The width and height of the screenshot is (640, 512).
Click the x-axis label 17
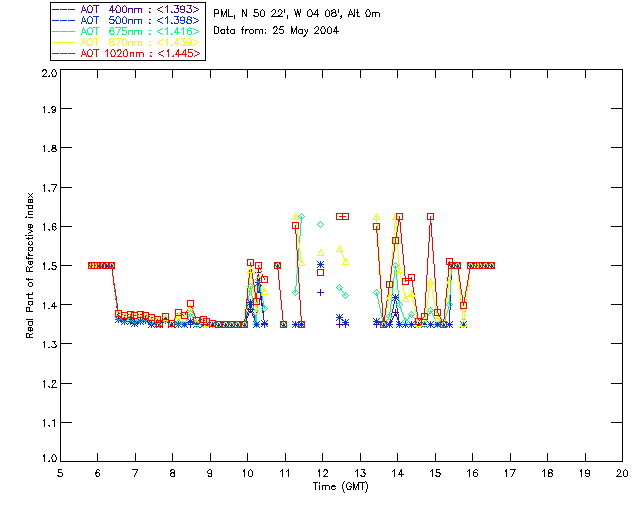[510, 473]
